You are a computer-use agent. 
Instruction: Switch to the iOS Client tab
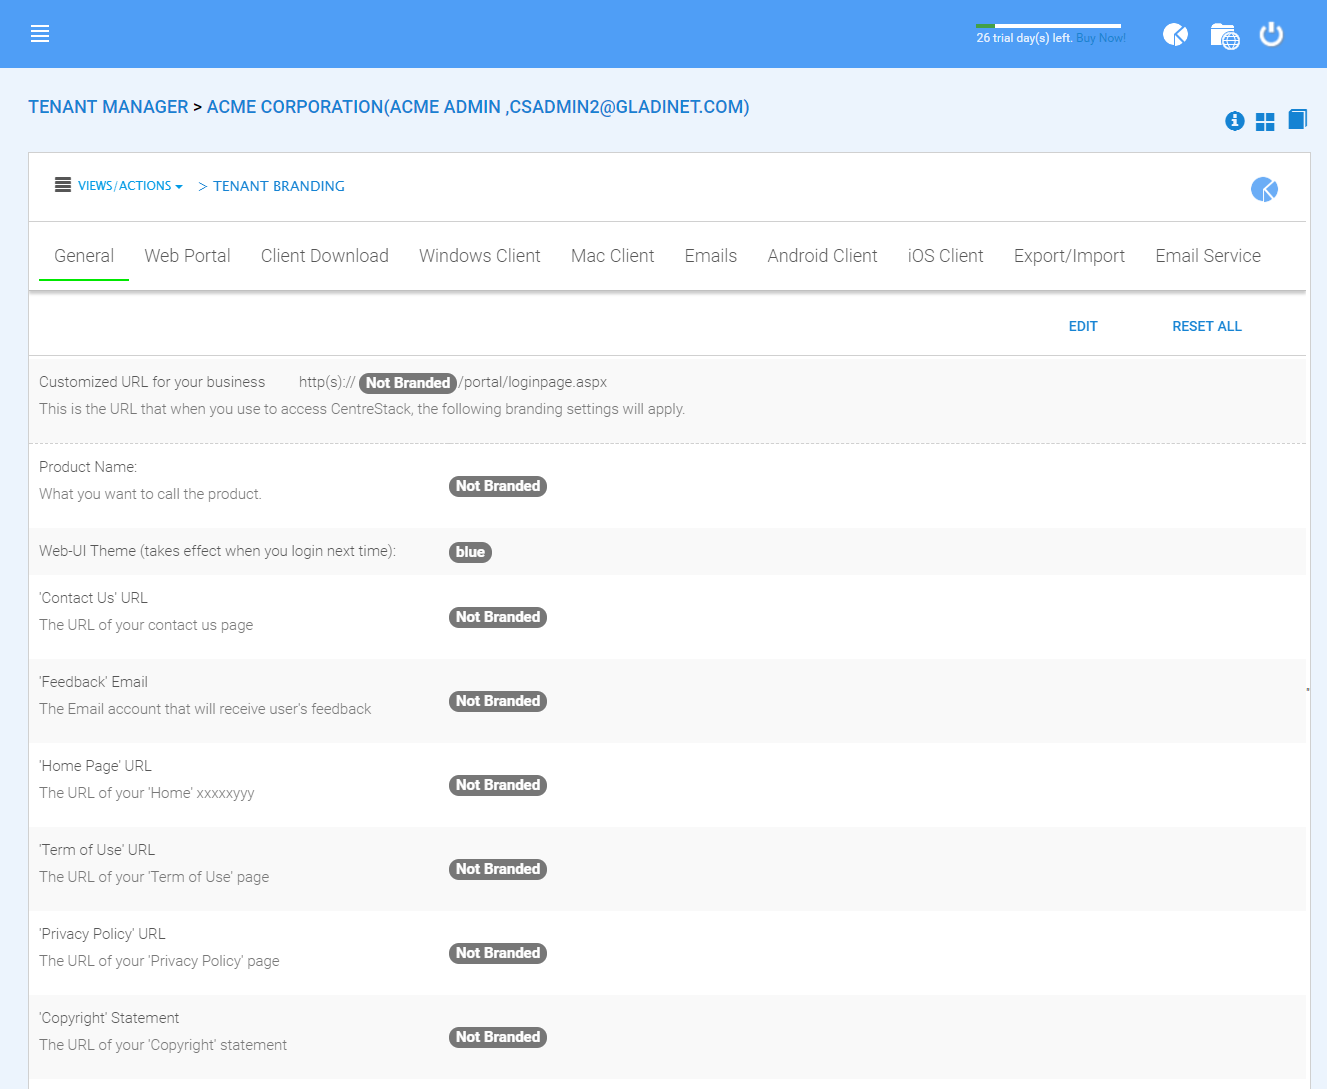[x=946, y=256]
